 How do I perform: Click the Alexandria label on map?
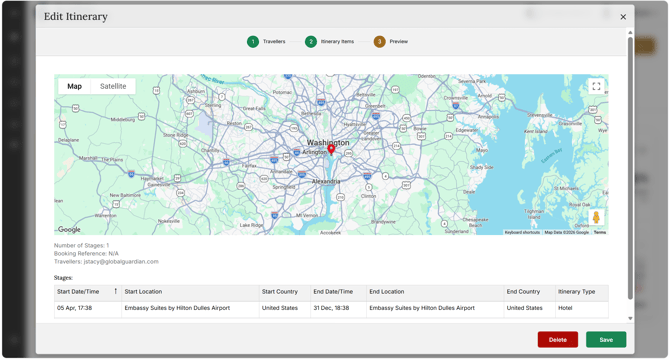point(326,181)
